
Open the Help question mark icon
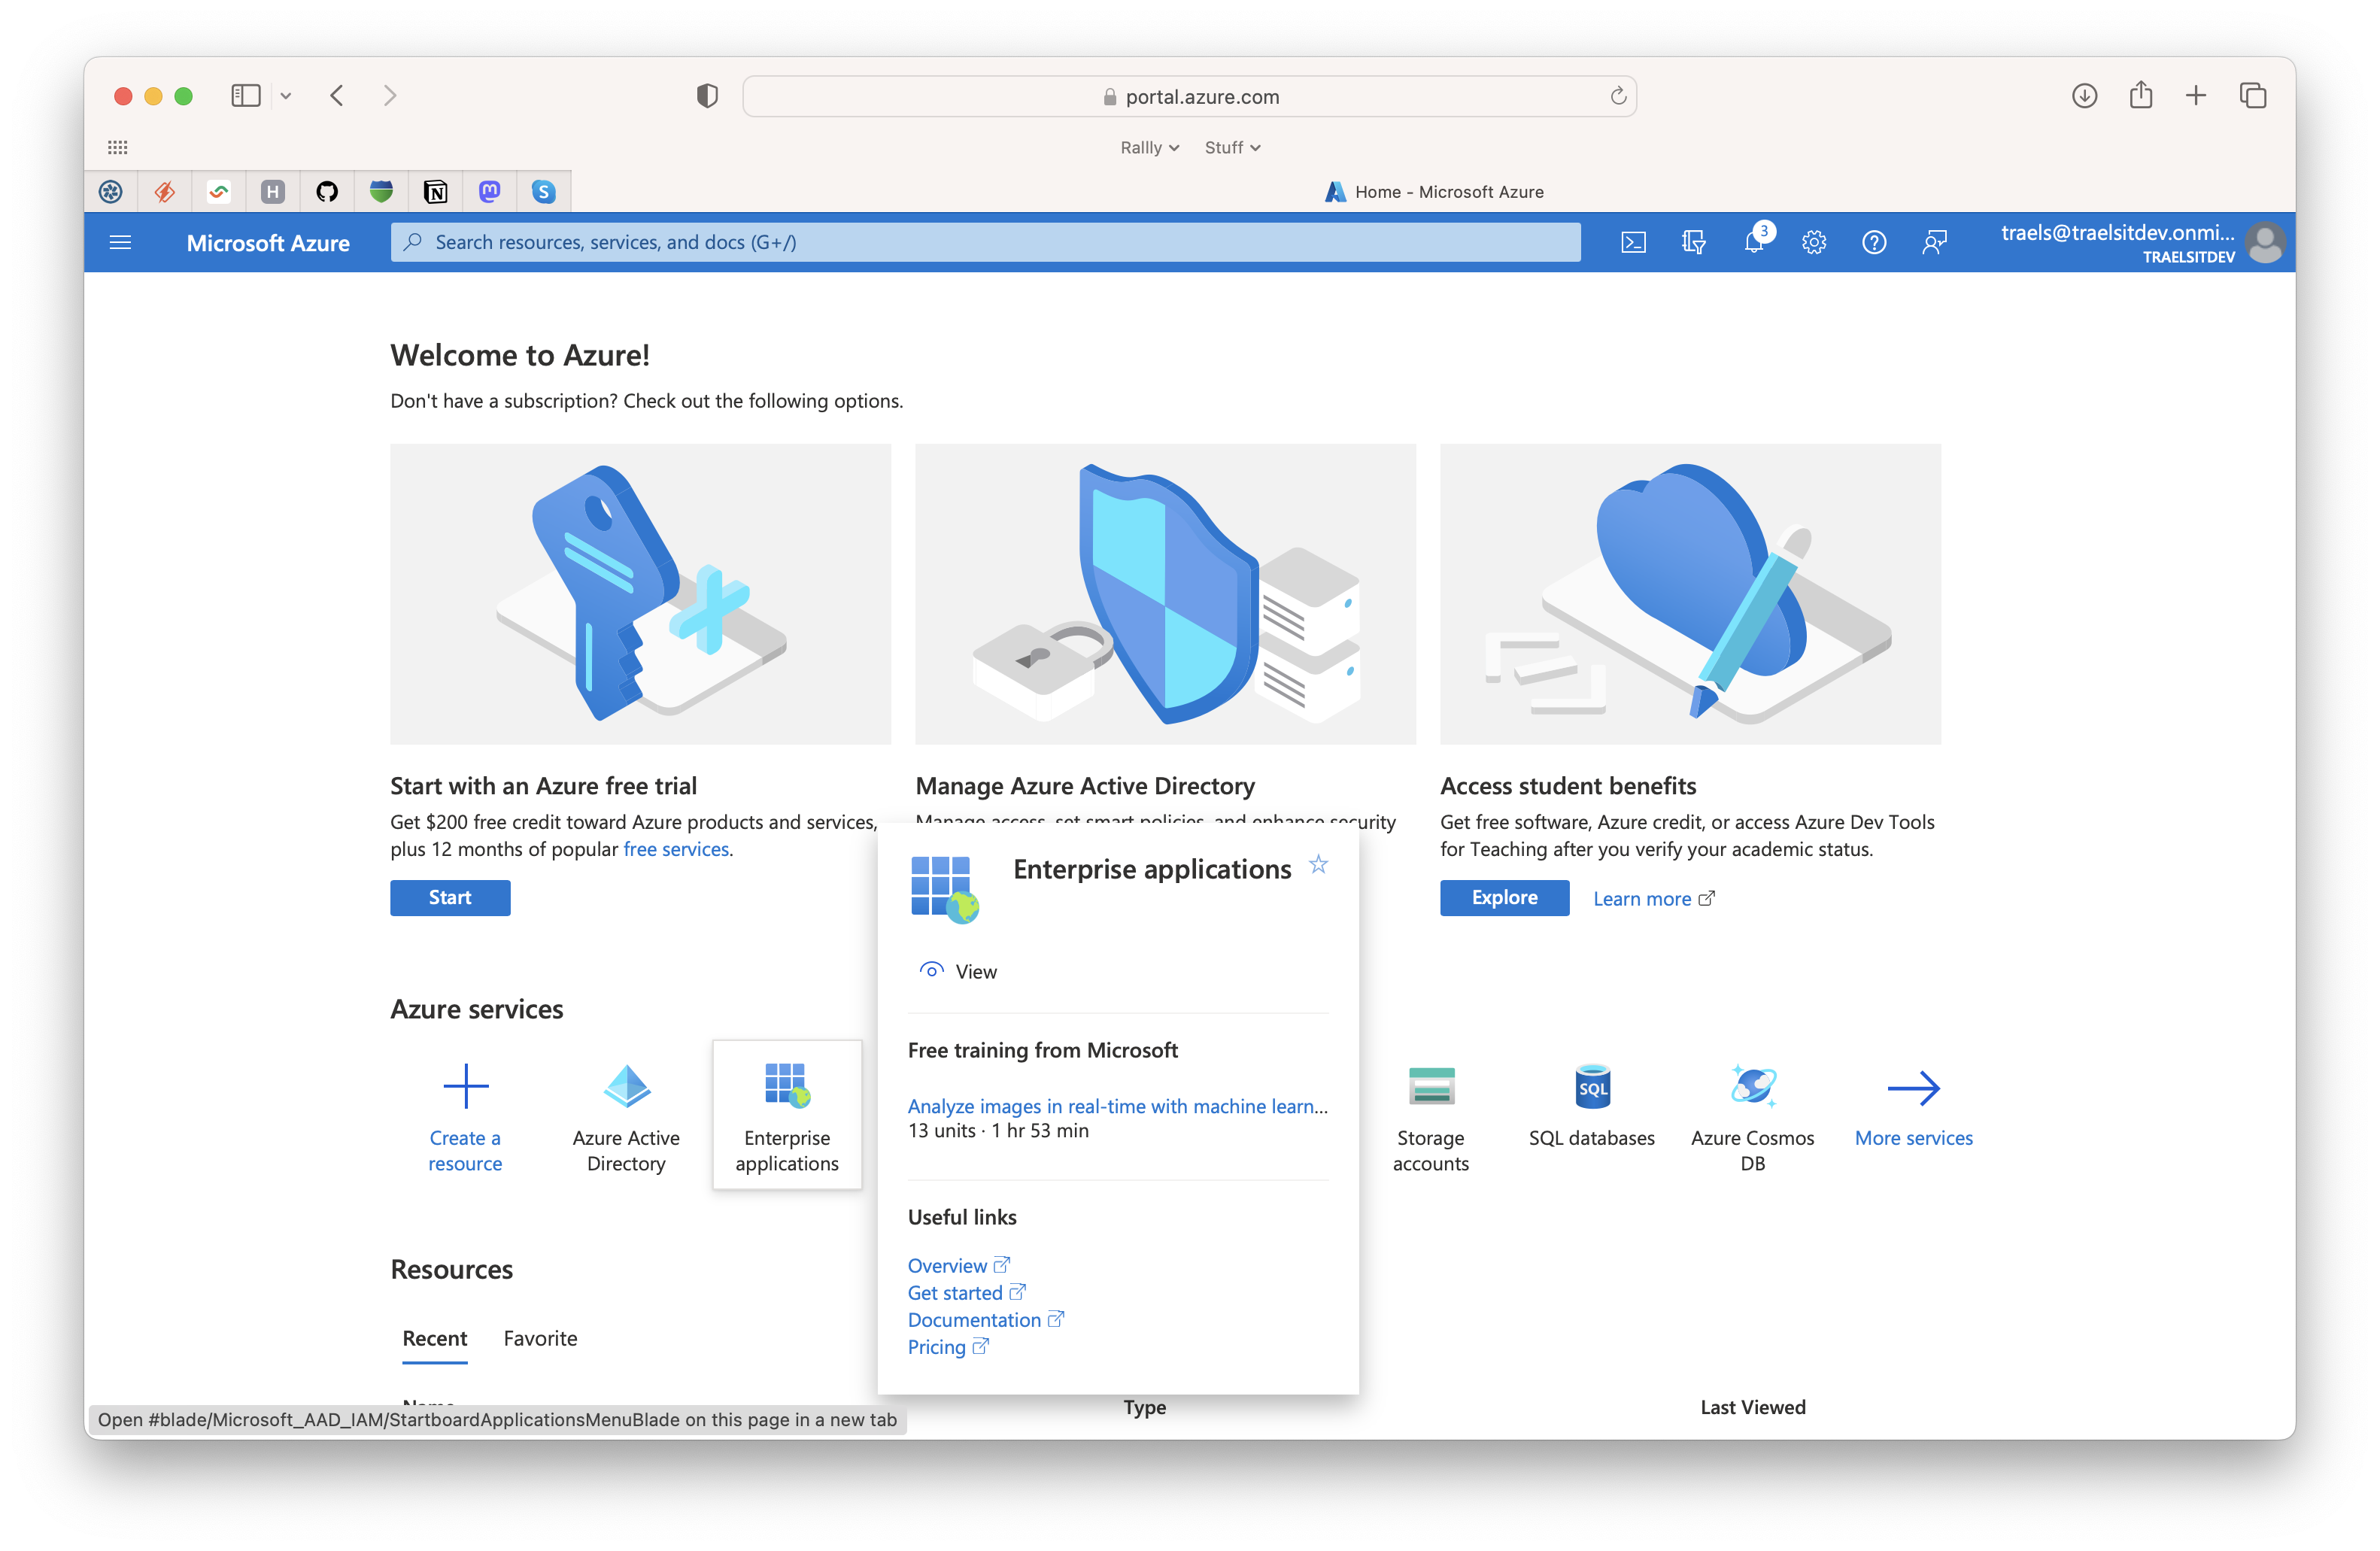point(1874,242)
